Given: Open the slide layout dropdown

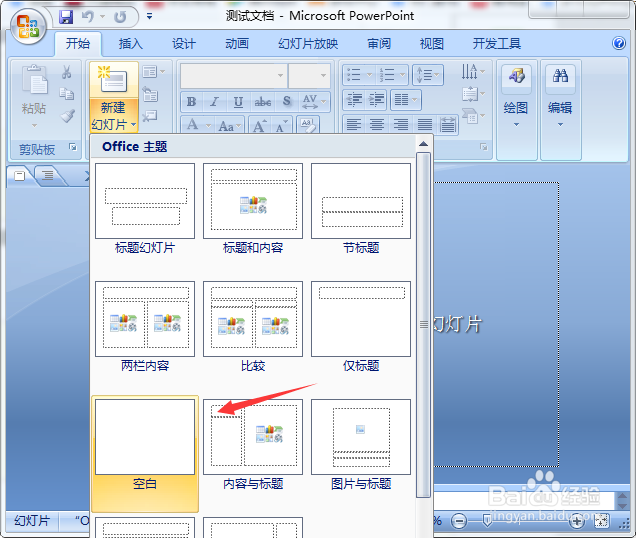Looking at the screenshot, I should pos(154,72).
